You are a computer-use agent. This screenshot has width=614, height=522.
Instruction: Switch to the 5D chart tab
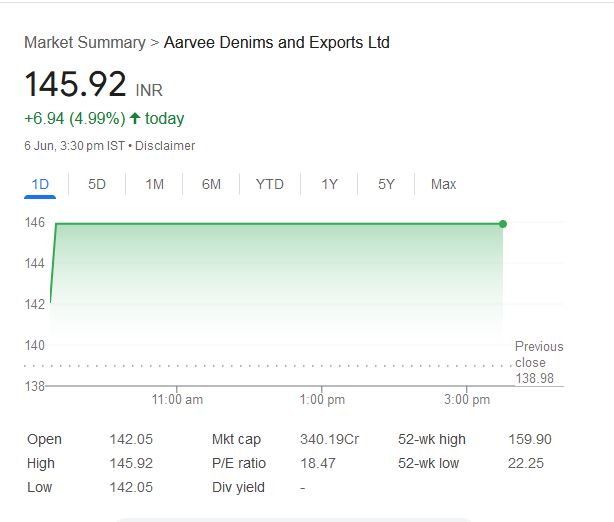pos(97,184)
